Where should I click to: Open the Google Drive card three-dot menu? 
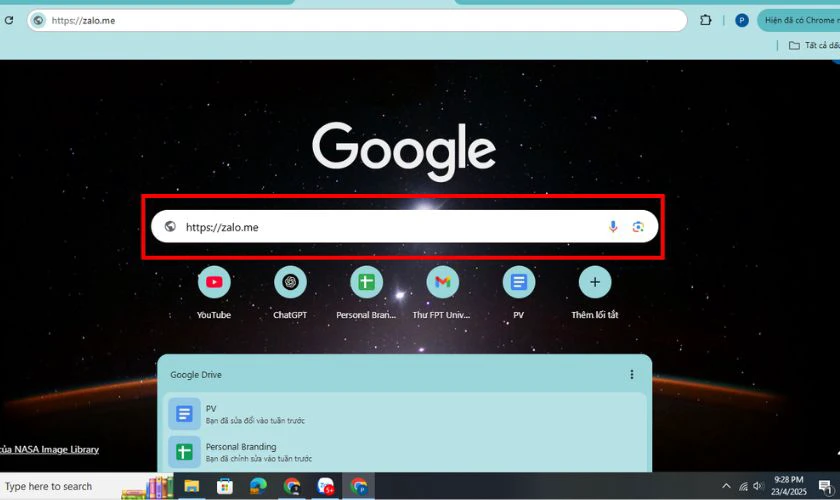632,375
